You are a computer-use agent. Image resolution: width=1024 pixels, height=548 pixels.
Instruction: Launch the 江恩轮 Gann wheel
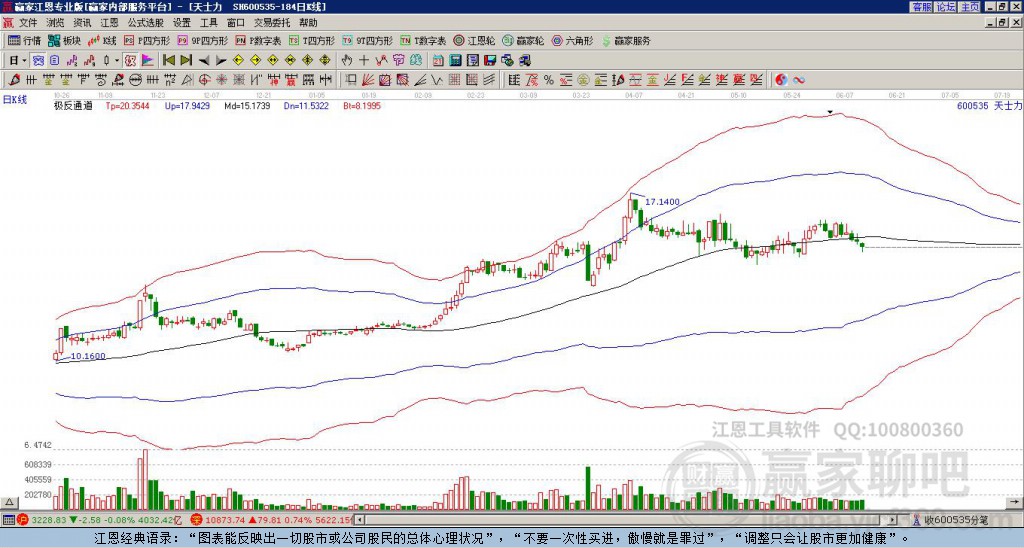click(474, 40)
